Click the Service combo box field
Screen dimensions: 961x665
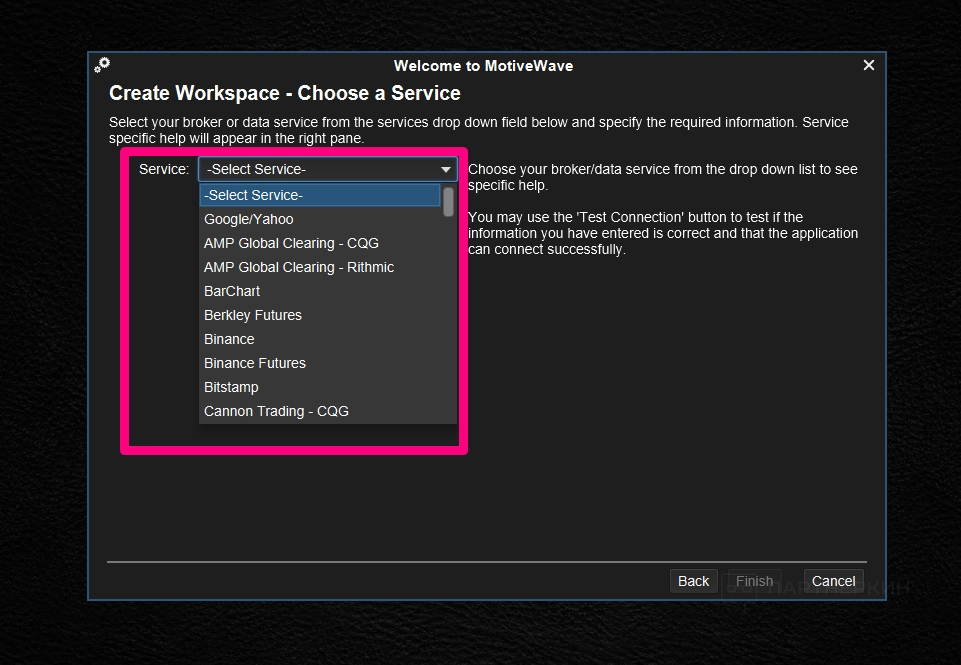[328, 169]
